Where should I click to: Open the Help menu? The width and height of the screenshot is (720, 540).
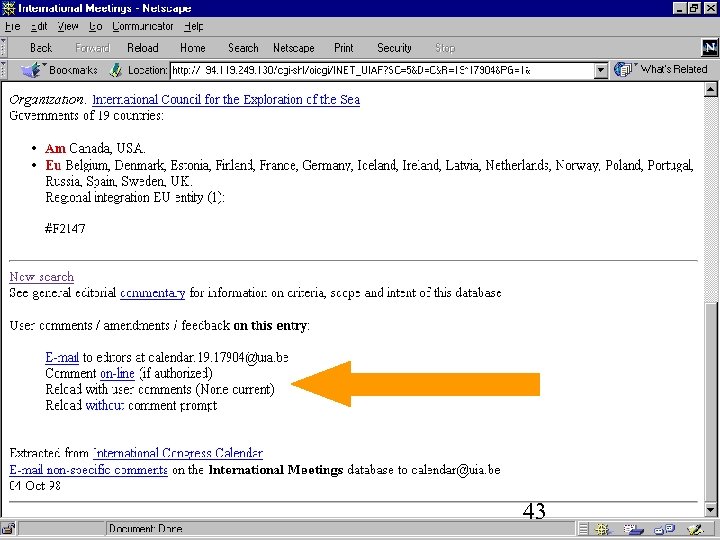pos(193,27)
